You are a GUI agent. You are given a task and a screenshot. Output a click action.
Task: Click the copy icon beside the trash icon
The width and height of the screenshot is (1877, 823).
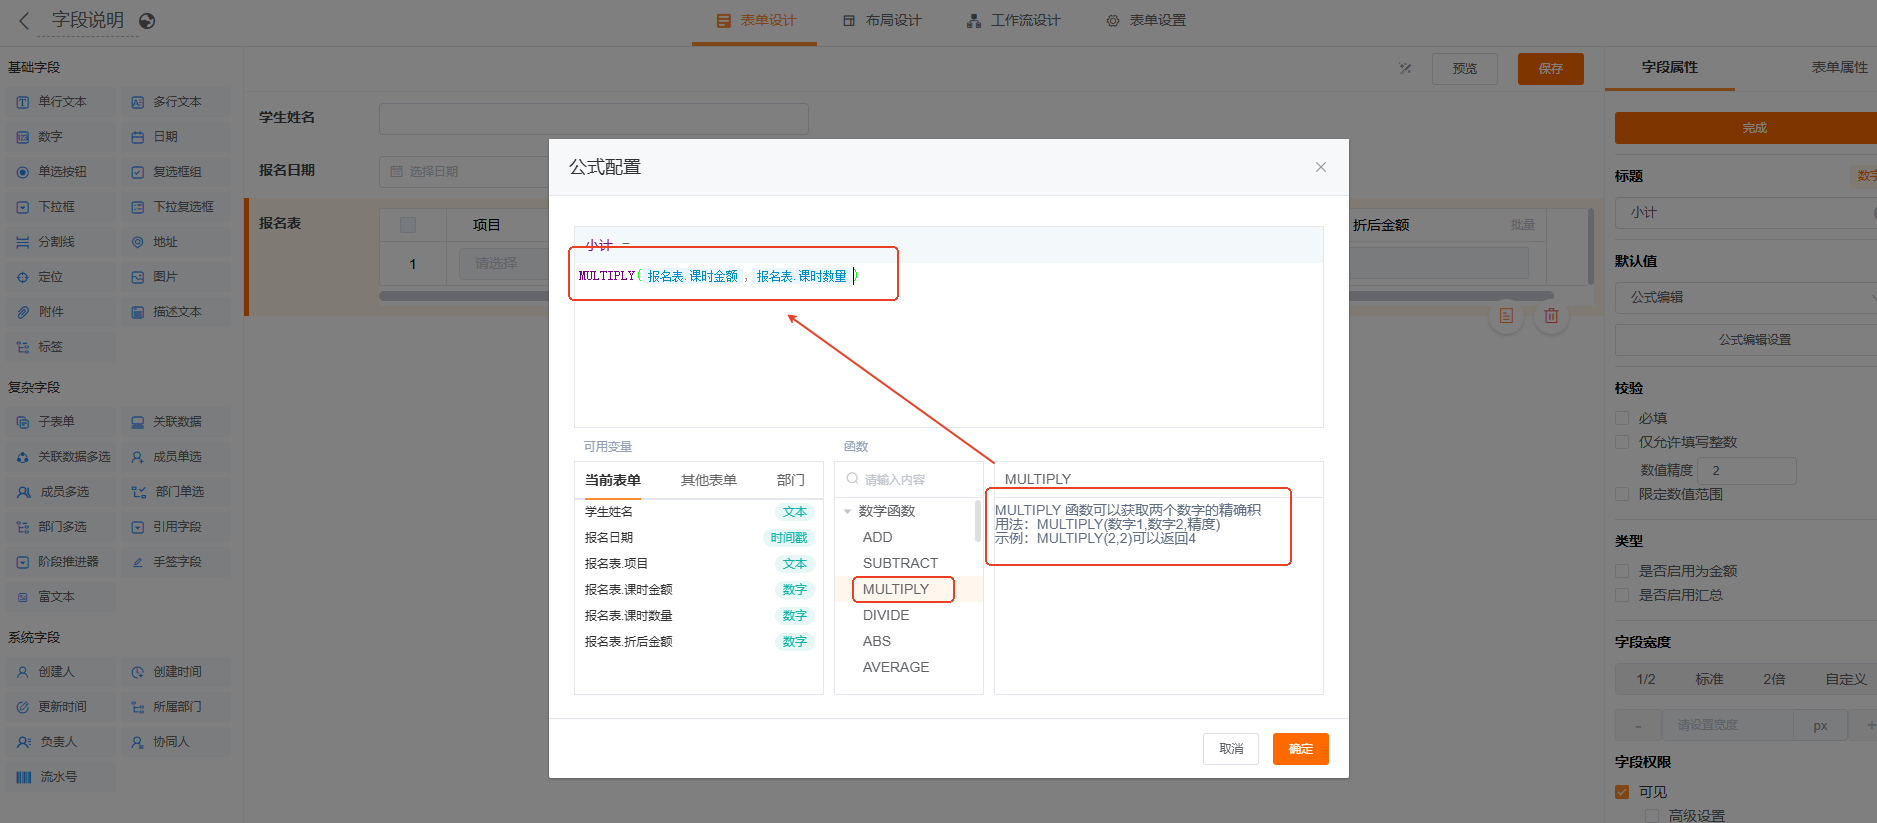(x=1506, y=316)
